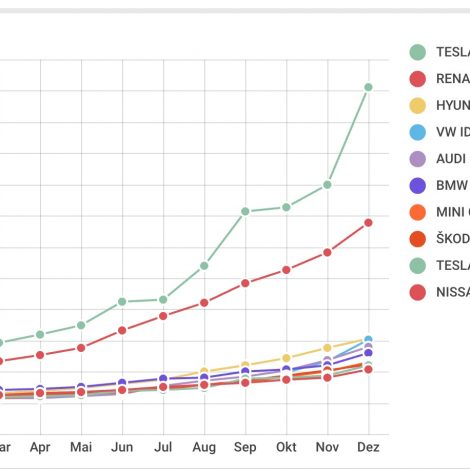Viewport: 470px width, 470px height.
Task: Click the top green line's Jun data point
Action: pyautogui.click(x=122, y=302)
